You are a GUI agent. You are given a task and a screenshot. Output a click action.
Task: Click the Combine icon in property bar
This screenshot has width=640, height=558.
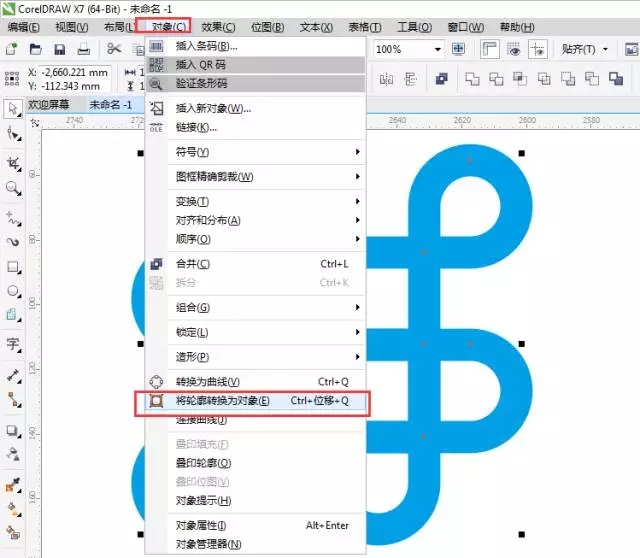click(x=442, y=78)
